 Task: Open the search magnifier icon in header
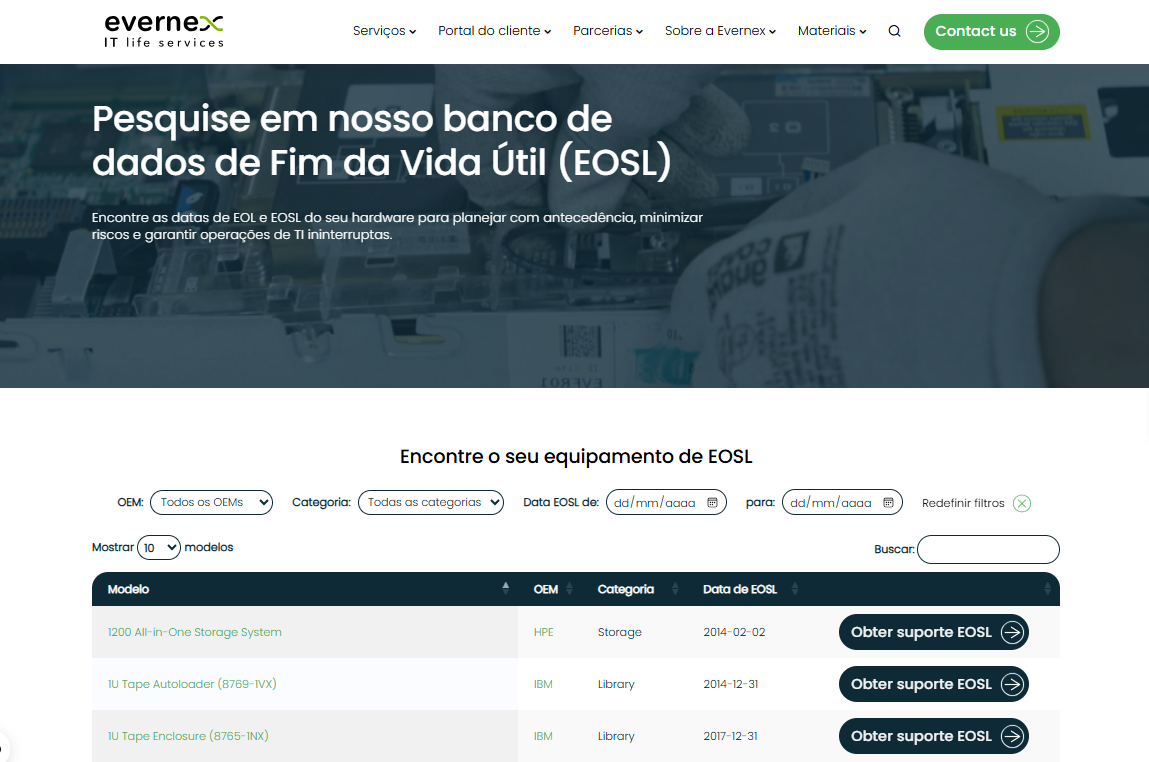click(x=894, y=31)
